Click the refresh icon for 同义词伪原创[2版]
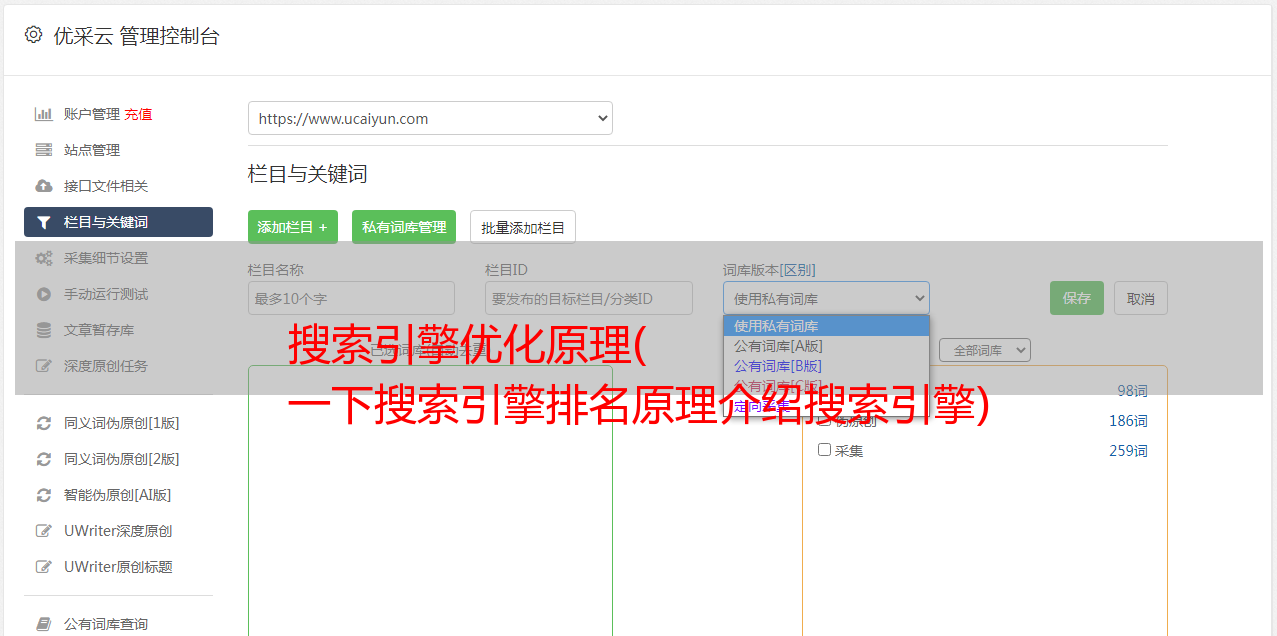The width and height of the screenshot is (1277, 636). click(44, 459)
